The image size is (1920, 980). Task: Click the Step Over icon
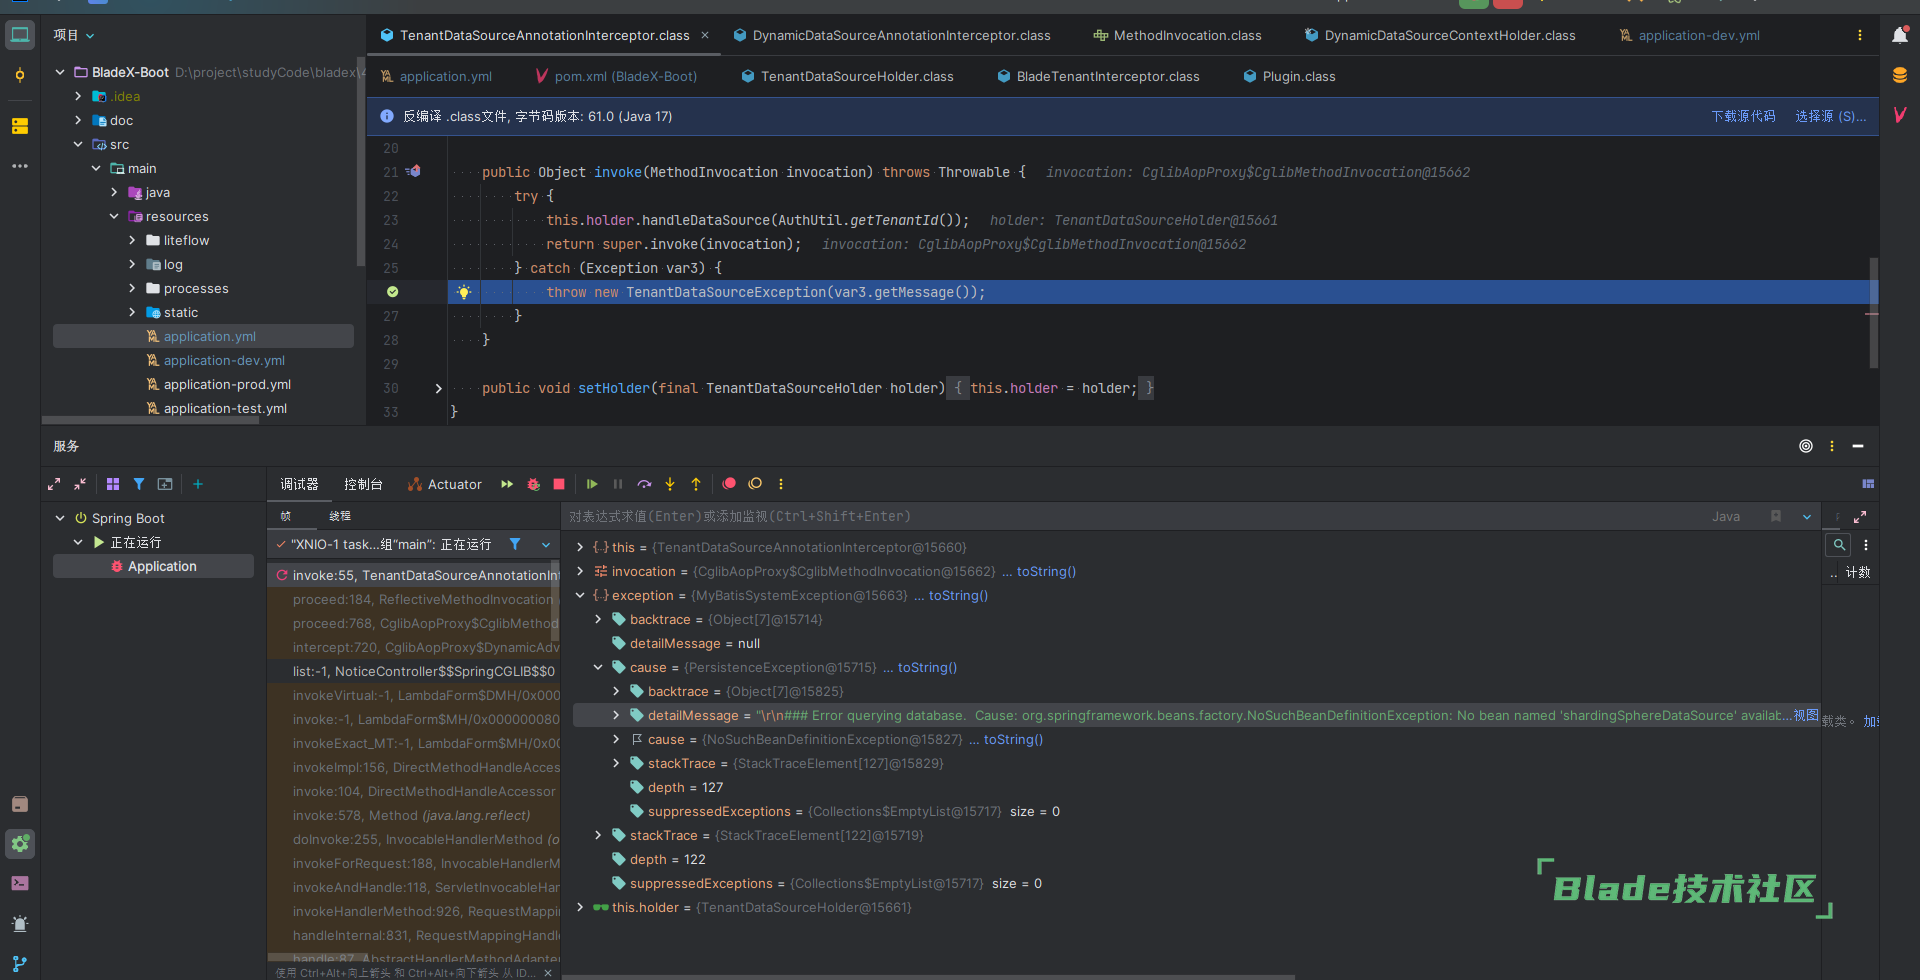(x=644, y=484)
